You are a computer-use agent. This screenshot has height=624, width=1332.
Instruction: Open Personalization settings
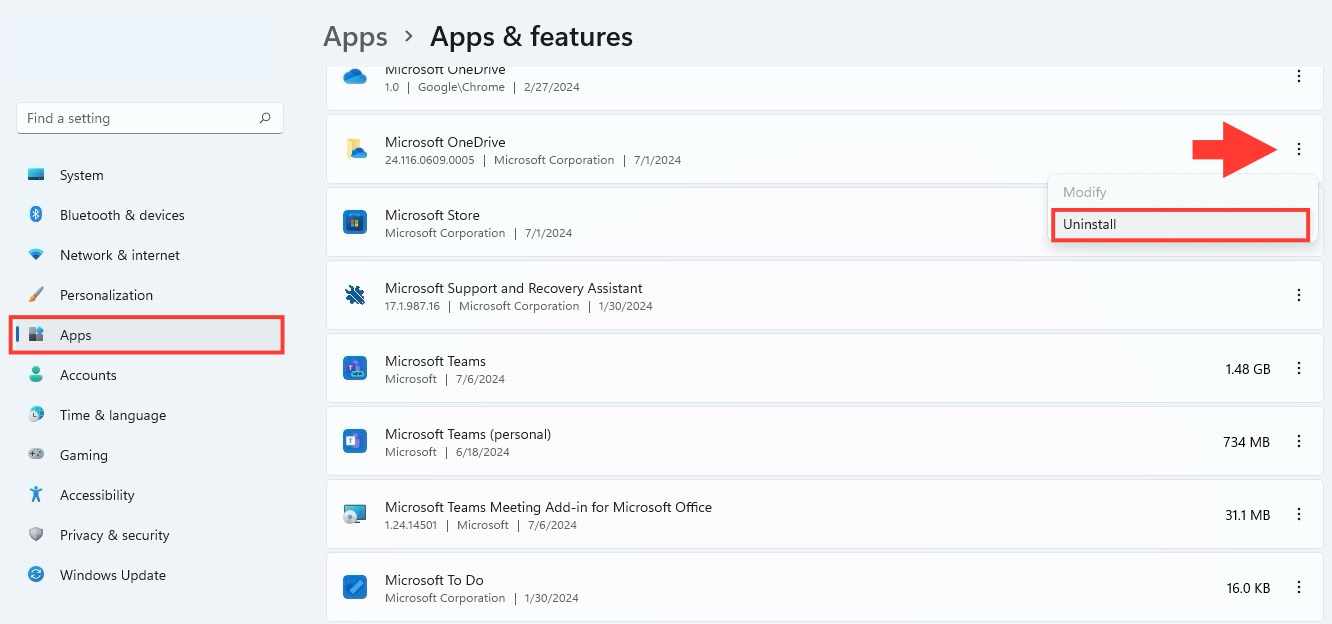coord(148,295)
